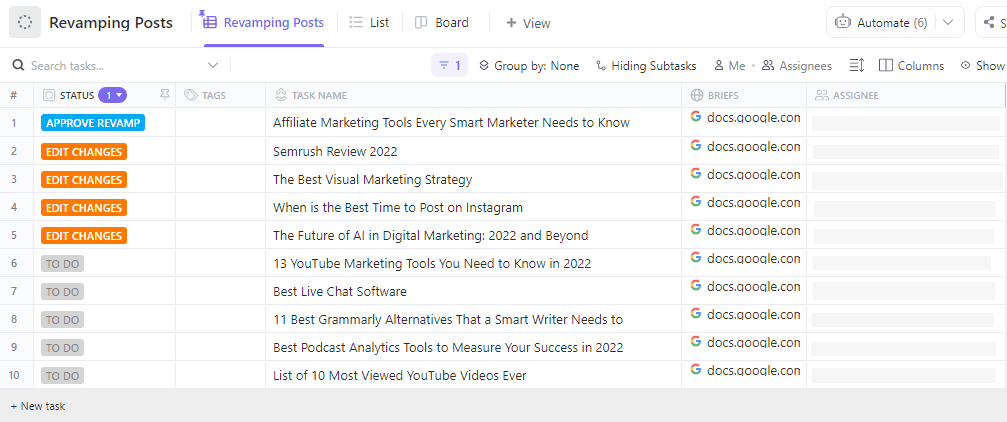The image size is (1007, 422).
Task: Click the filter icon showing 1 active filter
Action: pyautogui.click(x=449, y=66)
